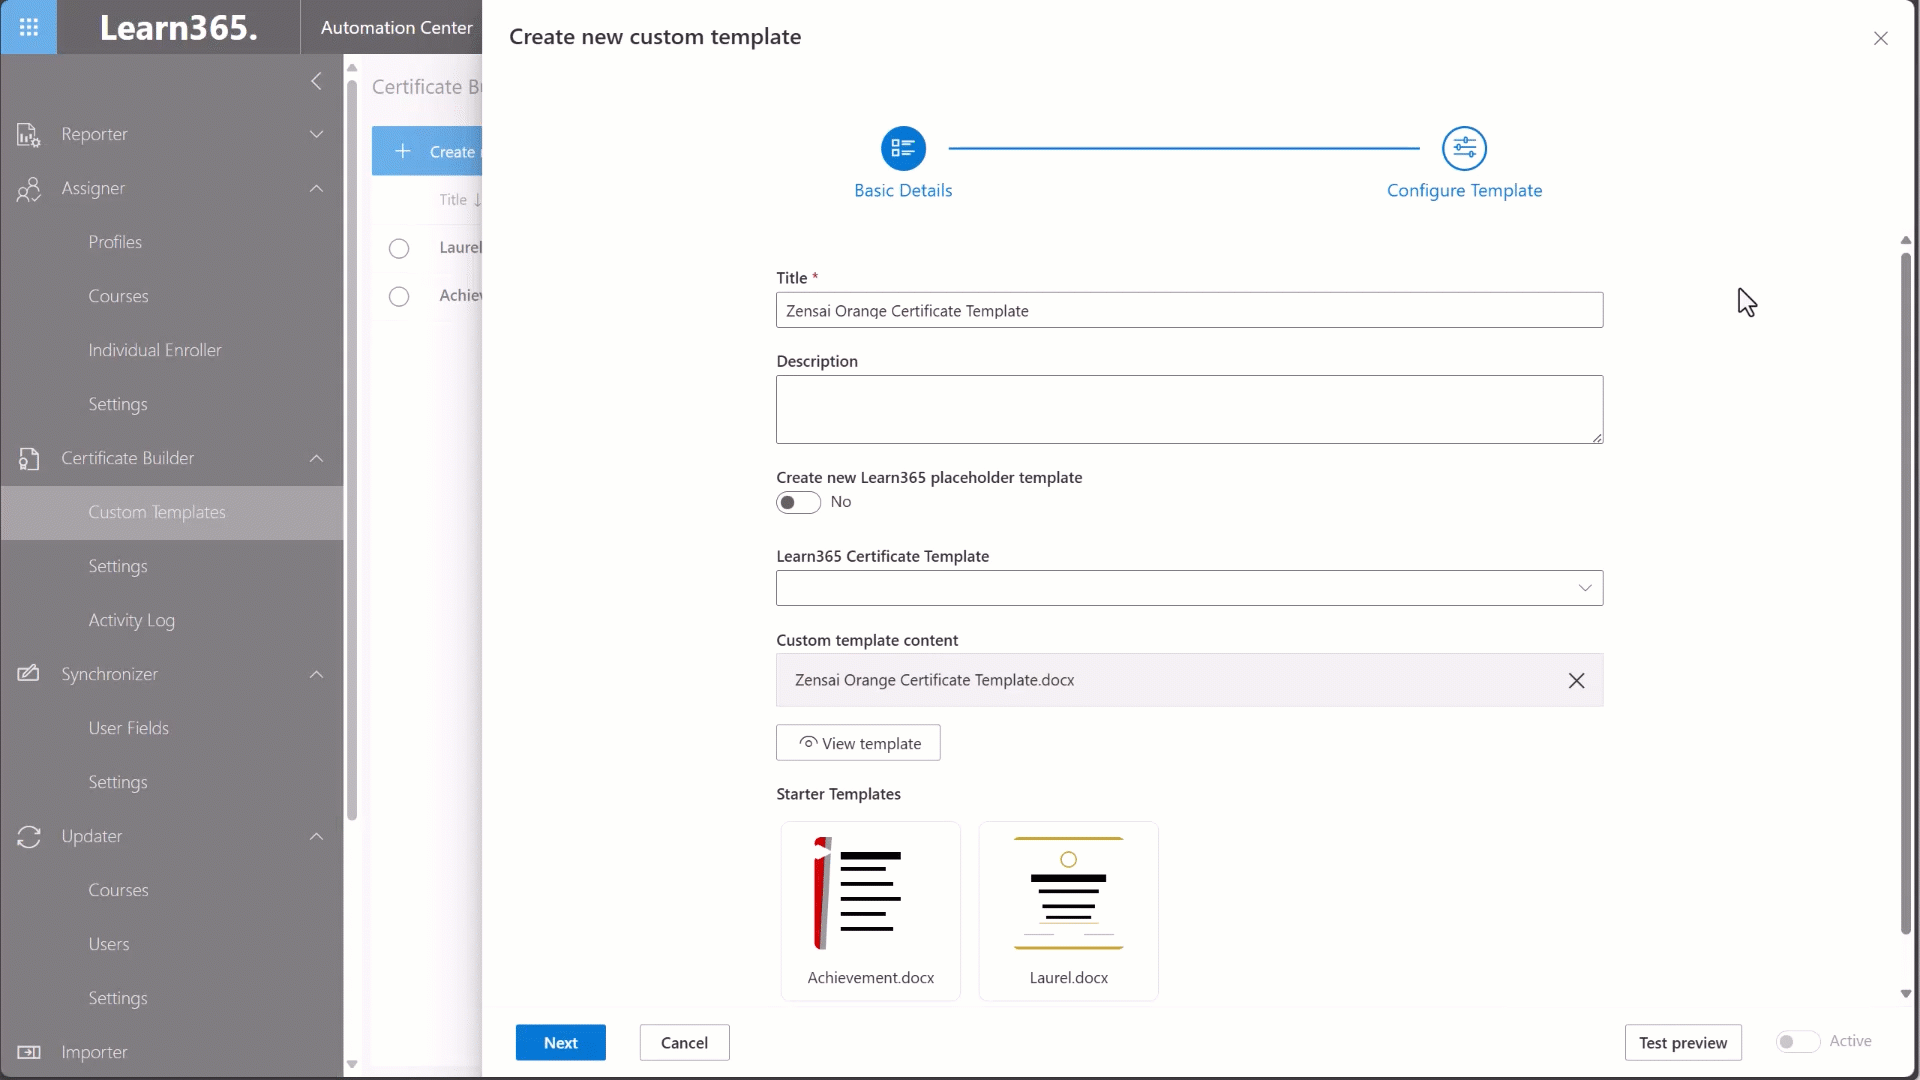Open the Importer icon

29,1051
